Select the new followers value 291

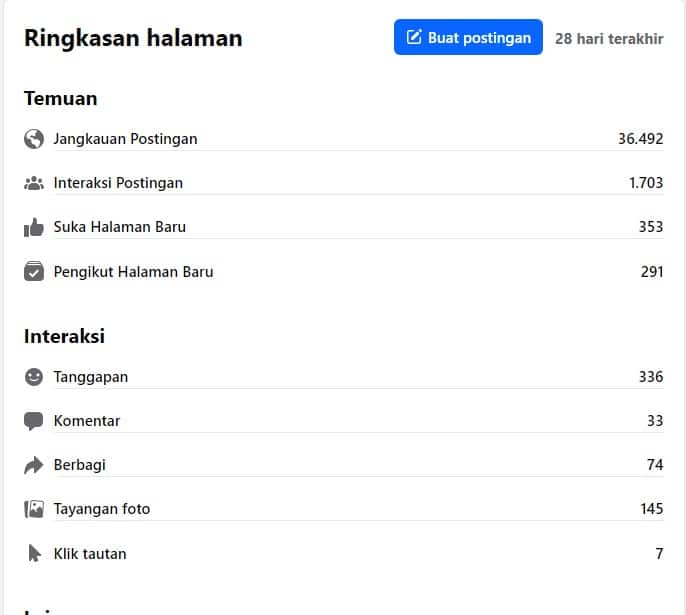tap(652, 272)
